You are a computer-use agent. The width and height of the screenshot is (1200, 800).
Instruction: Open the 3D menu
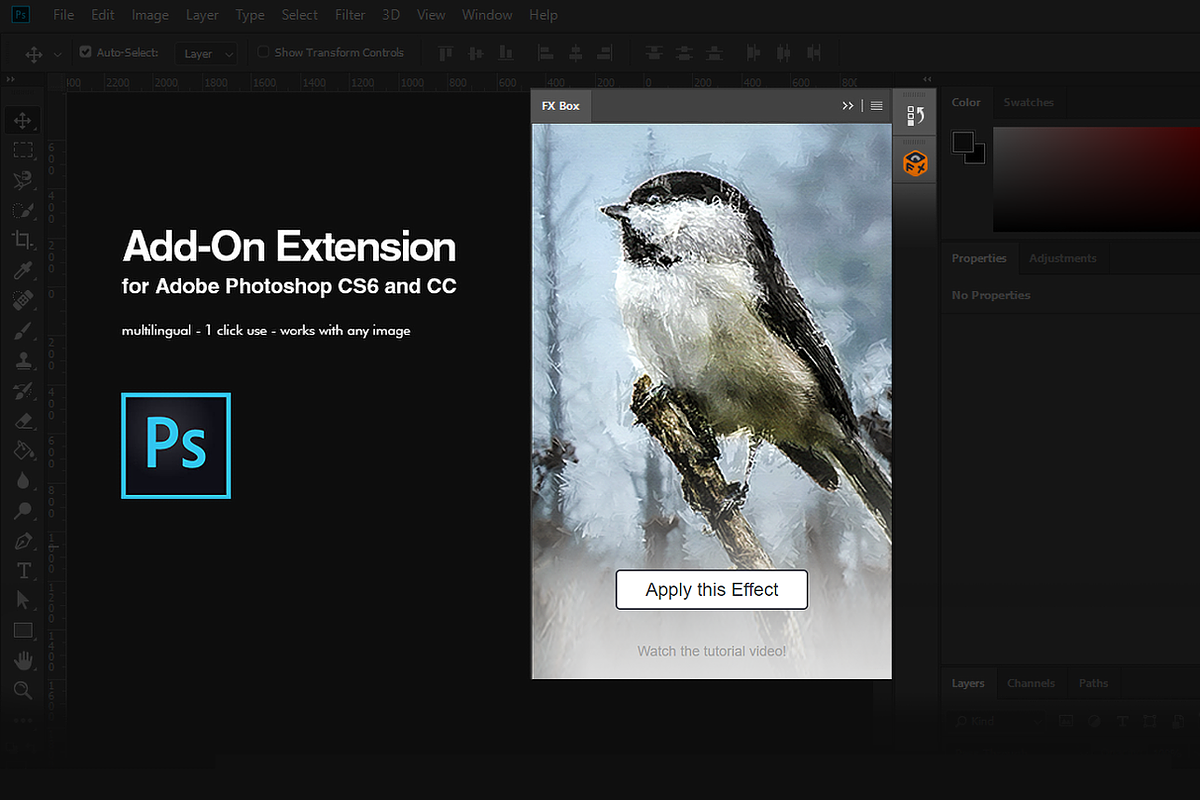point(391,15)
